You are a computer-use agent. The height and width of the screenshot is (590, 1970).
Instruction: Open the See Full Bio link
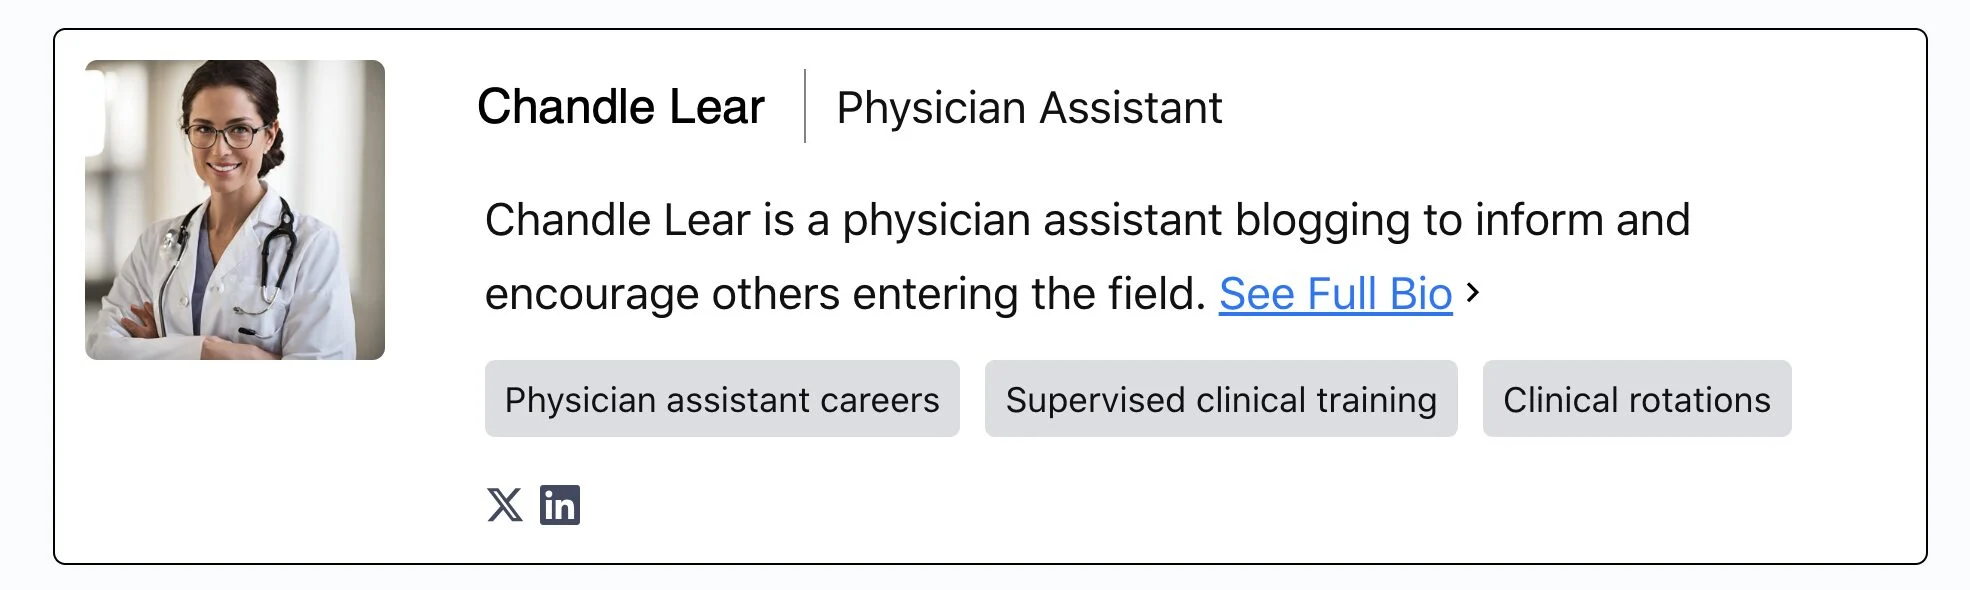(1335, 294)
